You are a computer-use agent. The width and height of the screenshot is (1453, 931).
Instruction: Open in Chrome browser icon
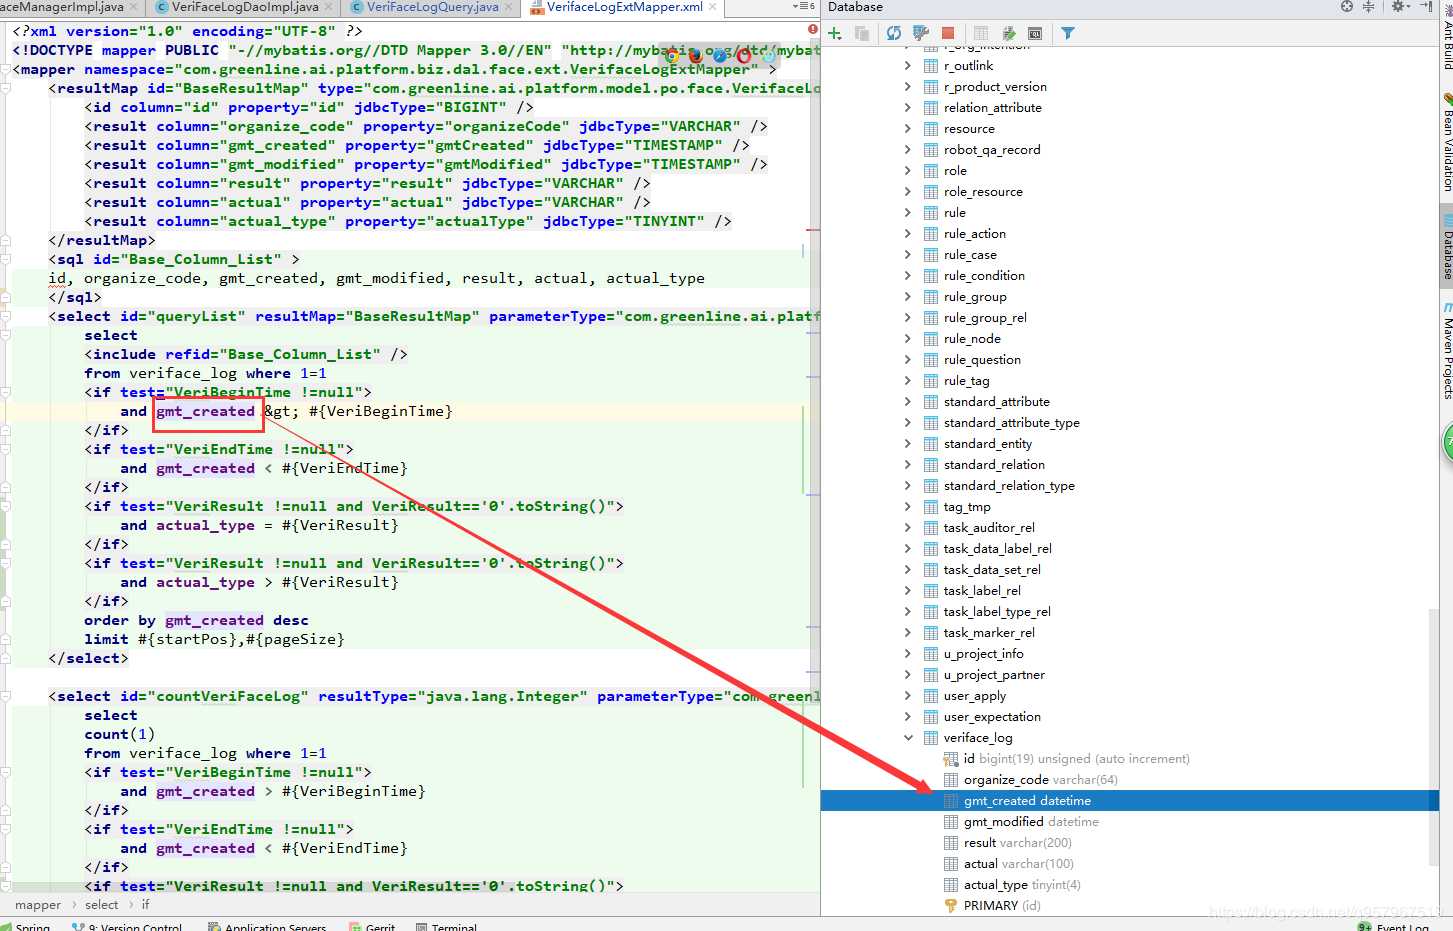click(672, 56)
